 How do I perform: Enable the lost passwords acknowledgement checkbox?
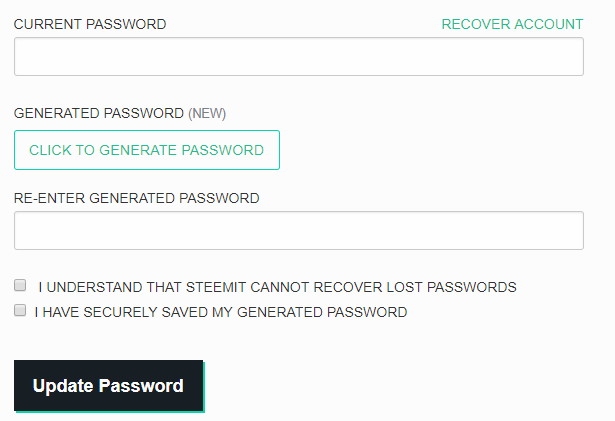pos(20,285)
